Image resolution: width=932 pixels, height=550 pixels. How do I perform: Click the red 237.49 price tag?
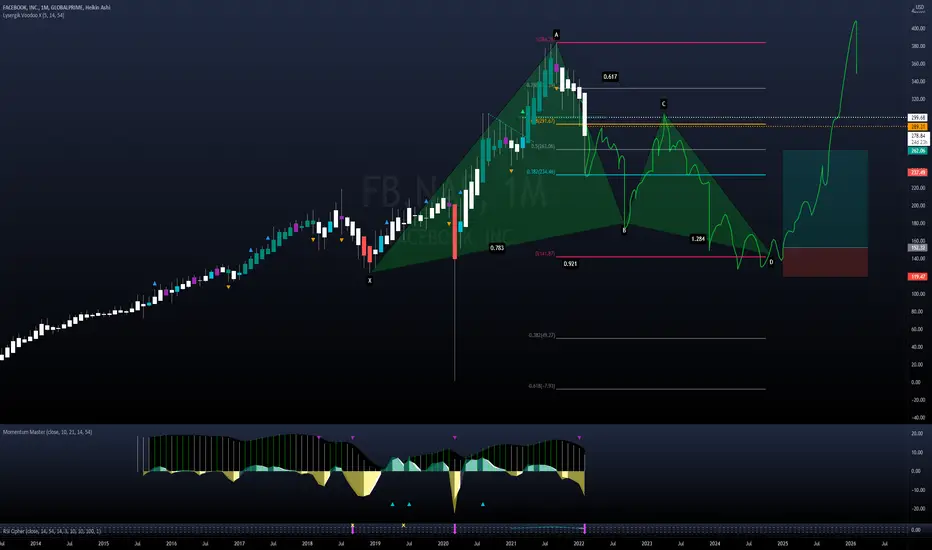[x=918, y=172]
